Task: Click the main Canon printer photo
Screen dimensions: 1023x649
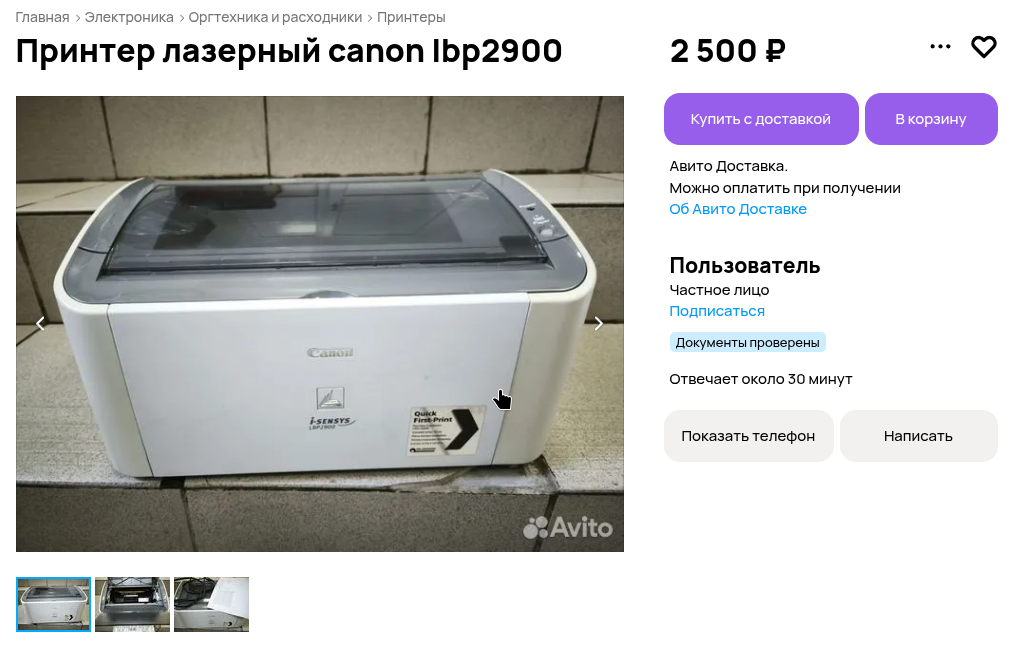Action: pyautogui.click(x=320, y=324)
